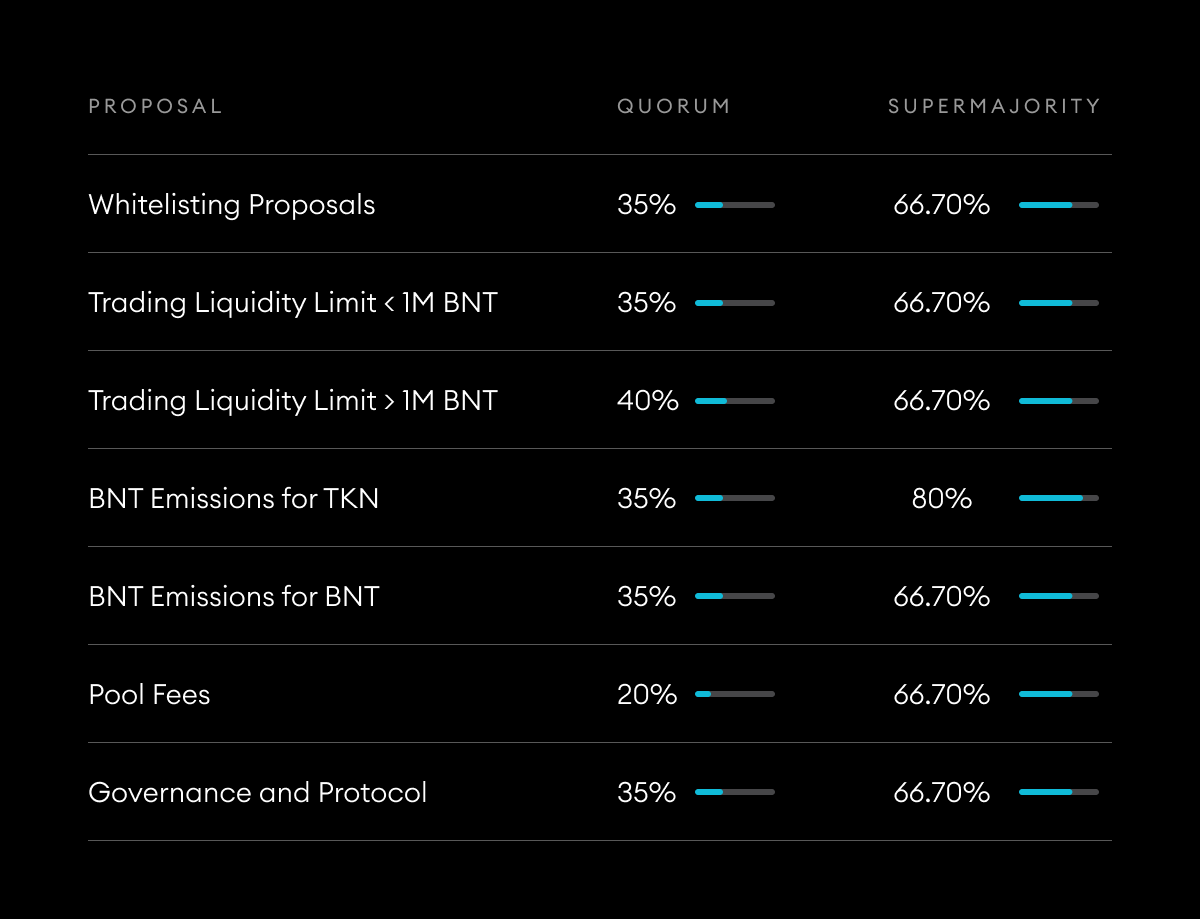Click Pool Fees supermajority progress bar
1200x919 pixels.
1058,694
